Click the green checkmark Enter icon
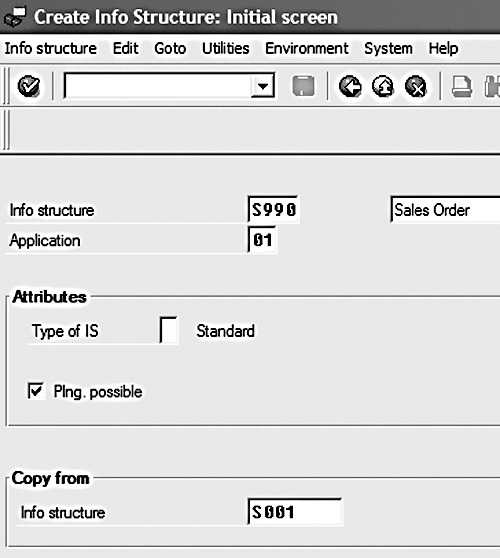Viewport: 500px width, 558px height. (28, 86)
